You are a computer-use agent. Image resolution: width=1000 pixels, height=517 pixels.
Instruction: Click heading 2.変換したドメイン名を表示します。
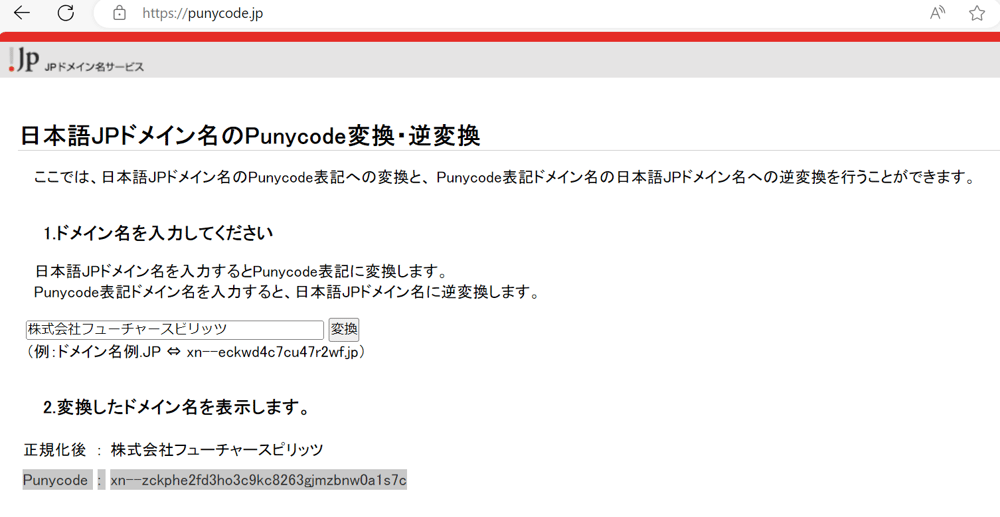[x=177, y=407]
